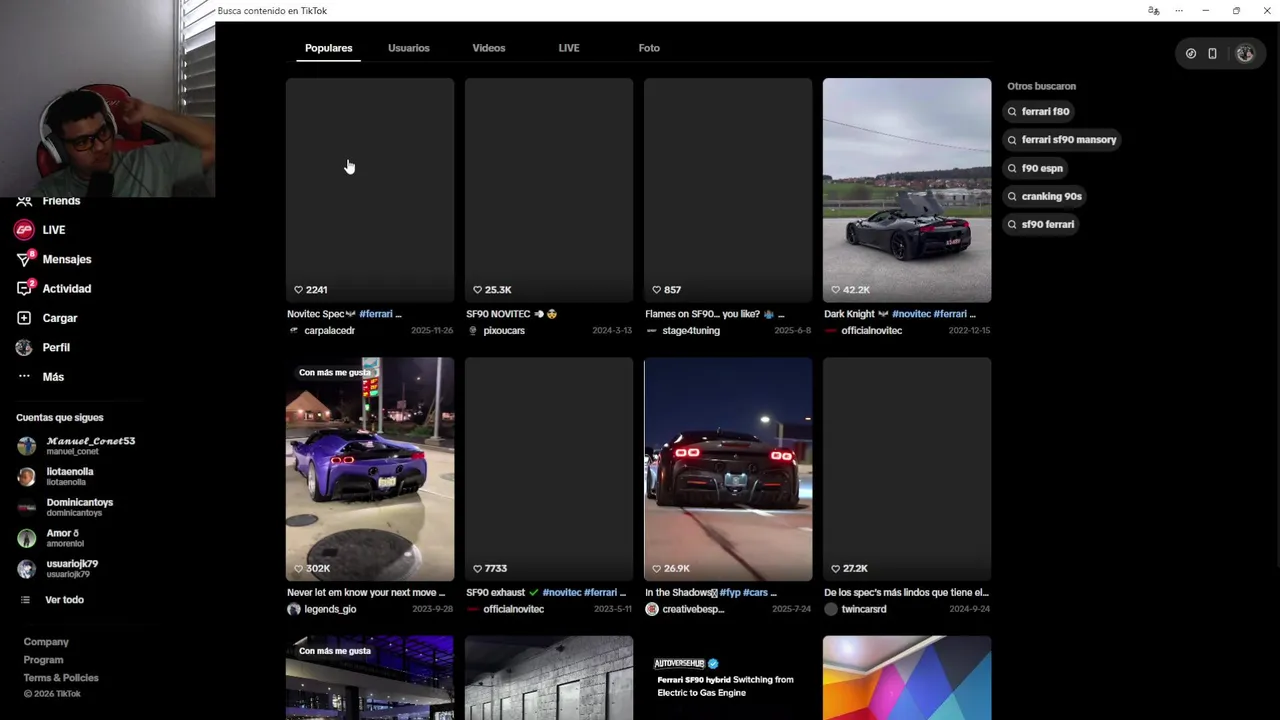1280x720 pixels.
Task: Click the heart icon showing 2241 likes
Action: pos(298,290)
